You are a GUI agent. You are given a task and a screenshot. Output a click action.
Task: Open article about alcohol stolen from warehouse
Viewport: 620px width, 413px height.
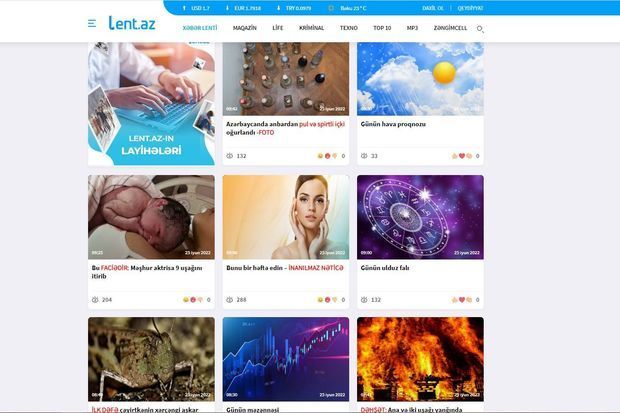[285, 128]
